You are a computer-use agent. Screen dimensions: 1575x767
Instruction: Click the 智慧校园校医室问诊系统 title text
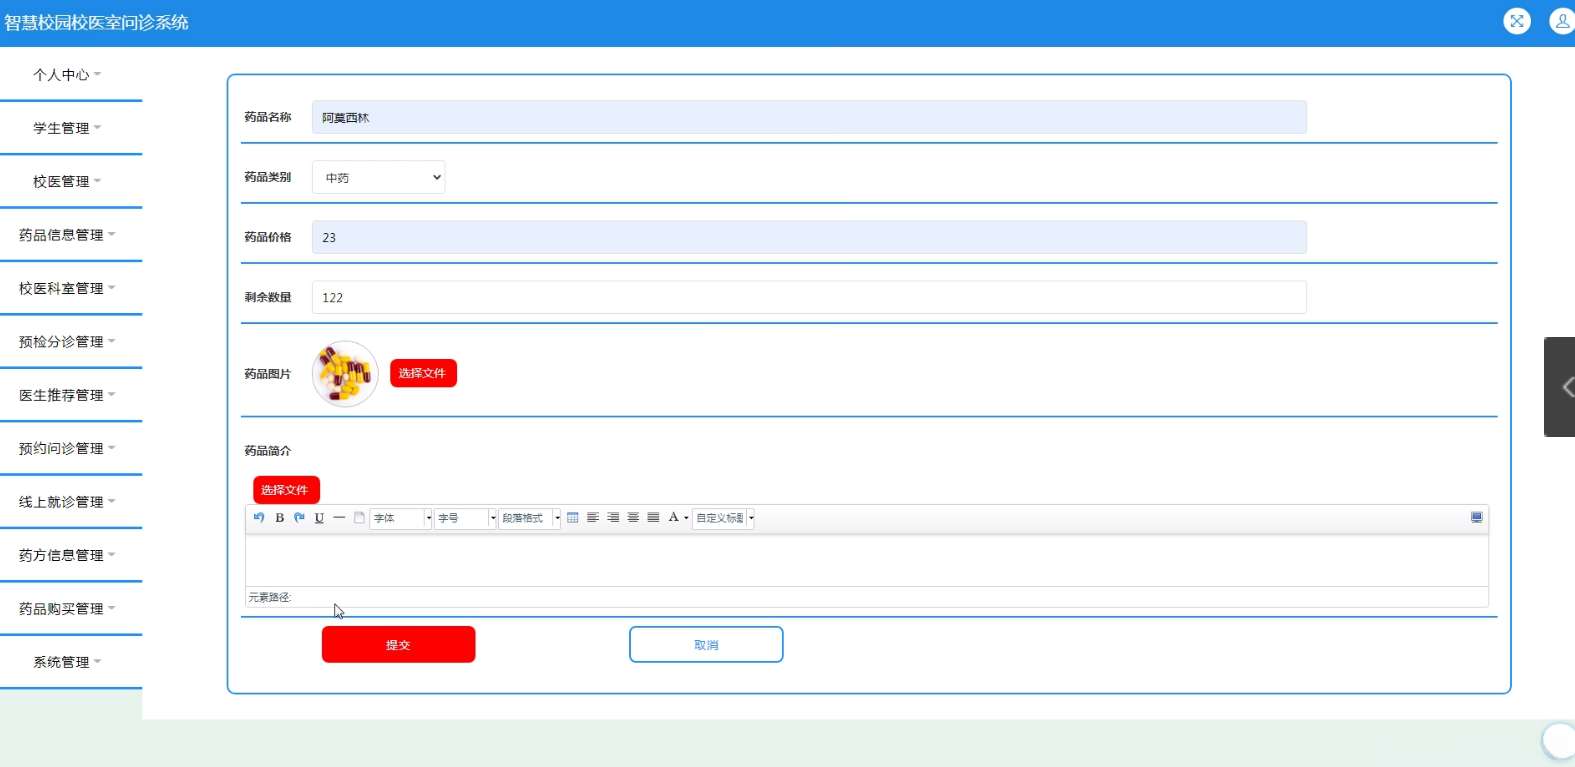tap(96, 22)
